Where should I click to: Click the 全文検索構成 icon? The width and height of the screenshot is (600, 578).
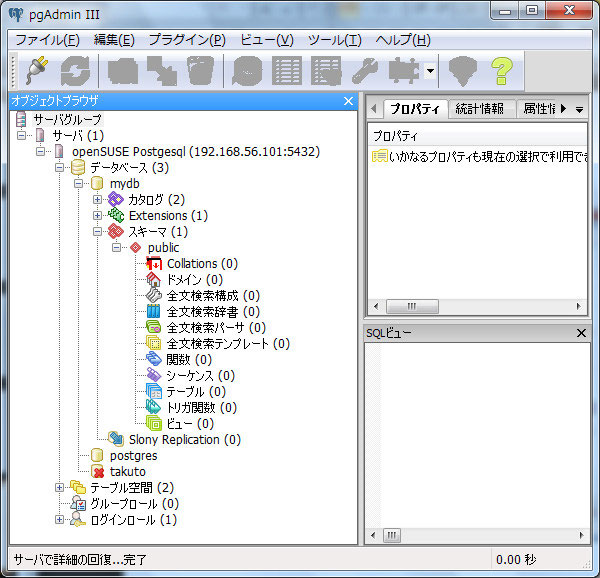click(154, 296)
